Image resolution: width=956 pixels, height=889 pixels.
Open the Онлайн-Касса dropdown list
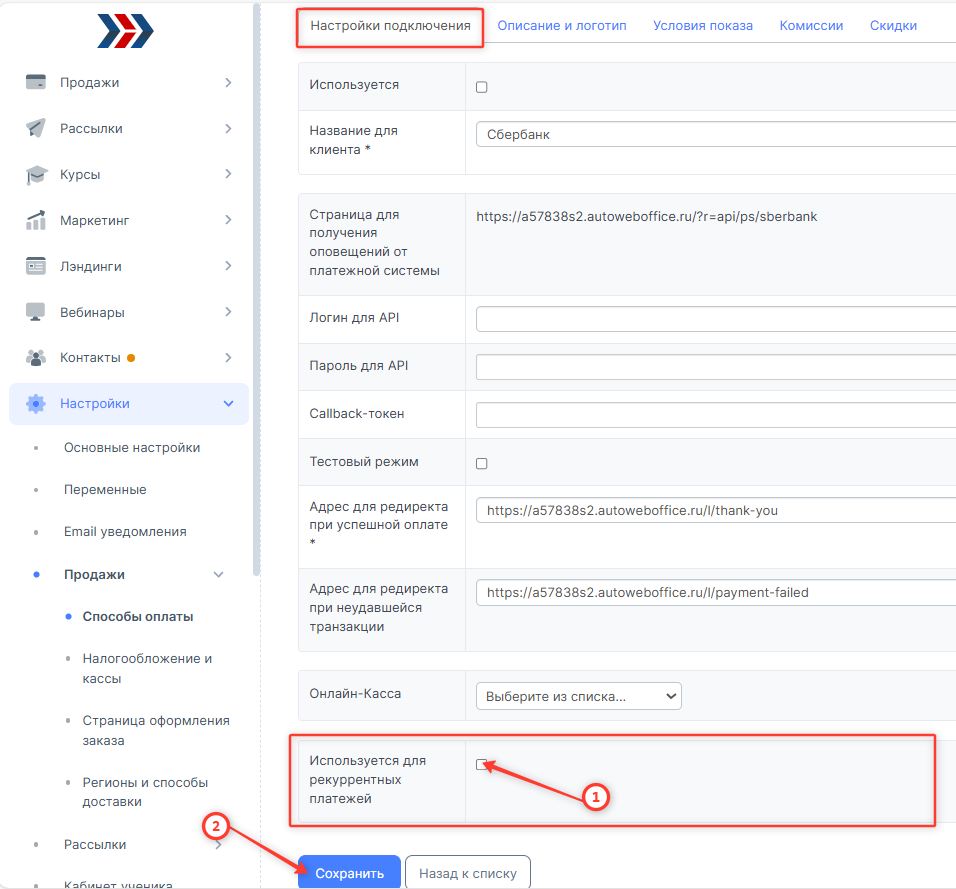coord(578,696)
